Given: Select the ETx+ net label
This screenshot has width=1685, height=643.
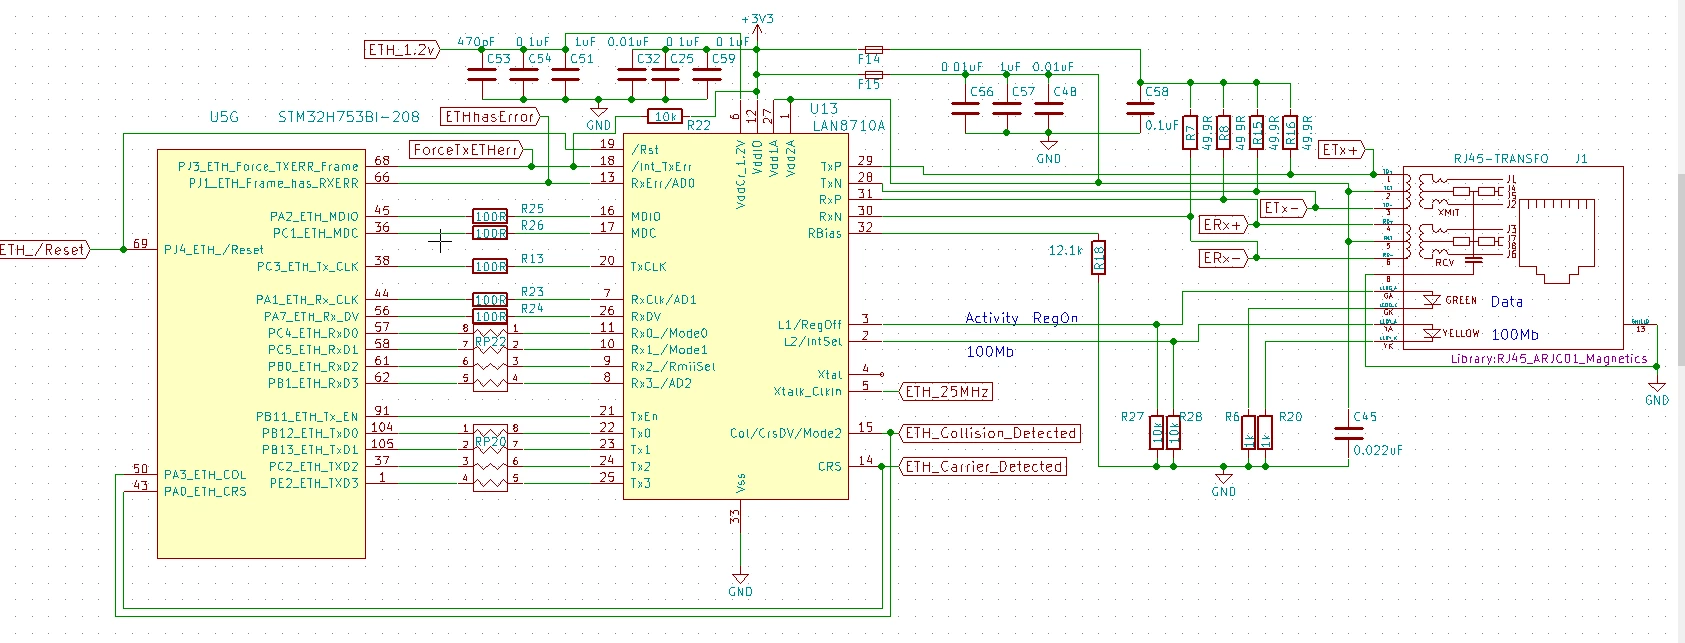Looking at the screenshot, I should pos(1342,150).
